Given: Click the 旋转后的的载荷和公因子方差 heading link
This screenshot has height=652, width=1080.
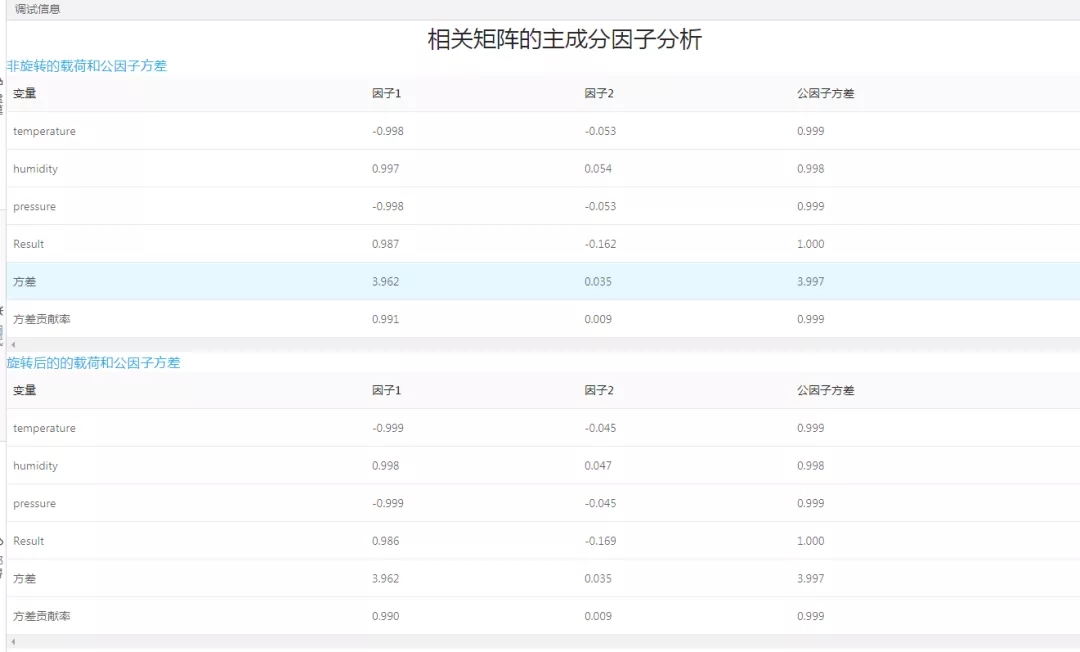Looking at the screenshot, I should pyautogui.click(x=94, y=363).
